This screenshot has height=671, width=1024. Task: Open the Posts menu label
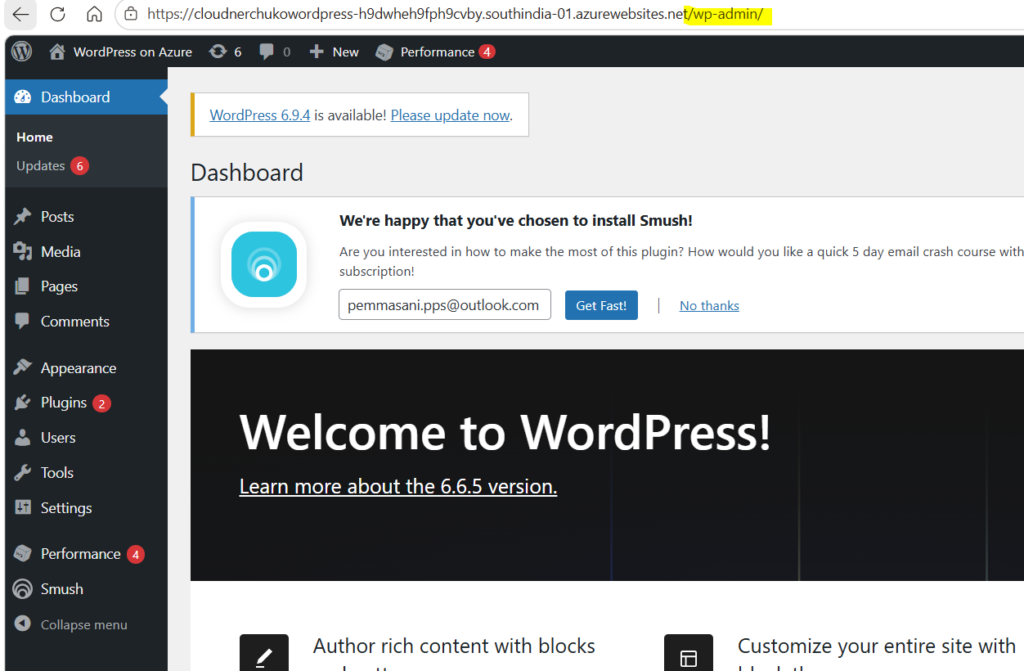tap(57, 216)
